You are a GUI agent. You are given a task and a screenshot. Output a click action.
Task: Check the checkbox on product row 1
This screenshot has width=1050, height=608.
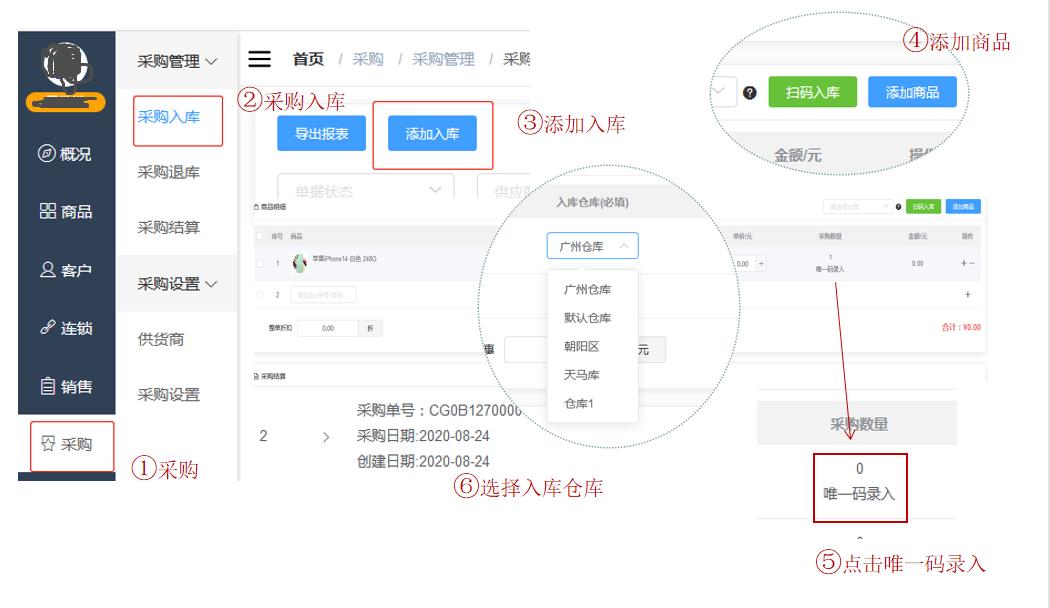pyautogui.click(x=258, y=261)
